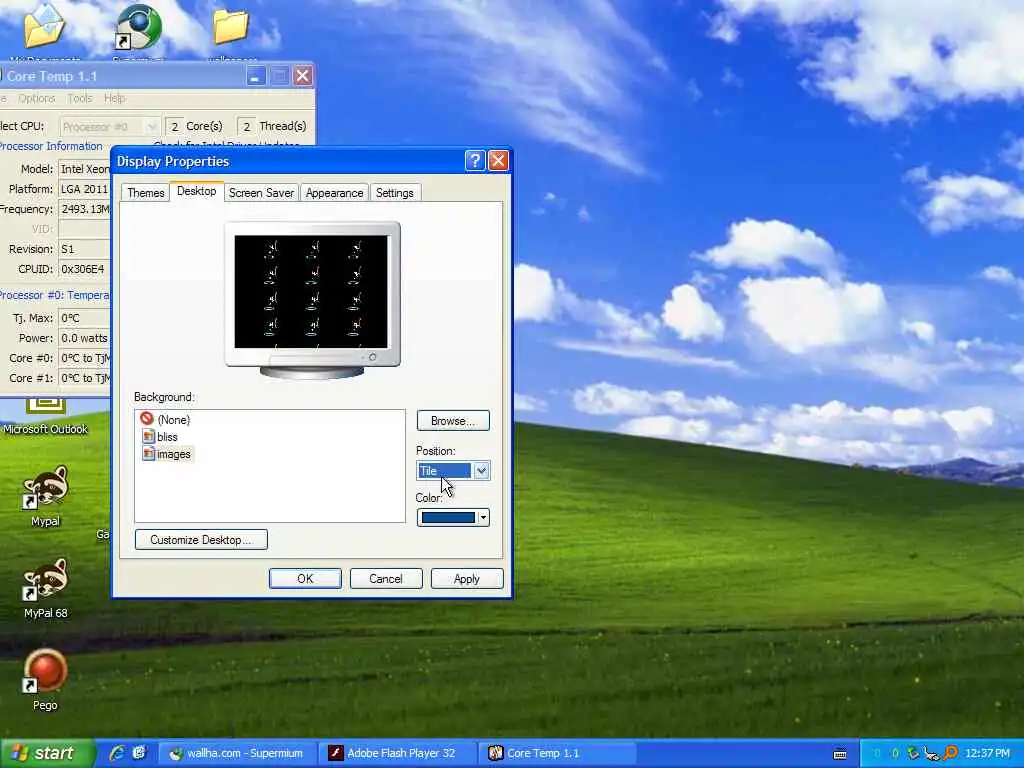This screenshot has width=1024, height=768.
Task: Click the Internet Explorer quick launch icon
Action: 118,753
